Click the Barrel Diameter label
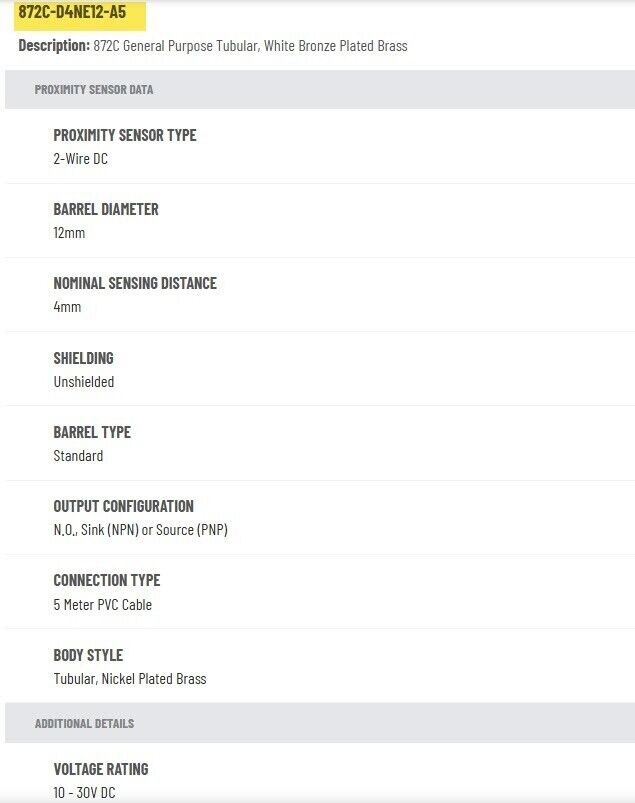Image resolution: width=635 pixels, height=803 pixels. click(106, 209)
